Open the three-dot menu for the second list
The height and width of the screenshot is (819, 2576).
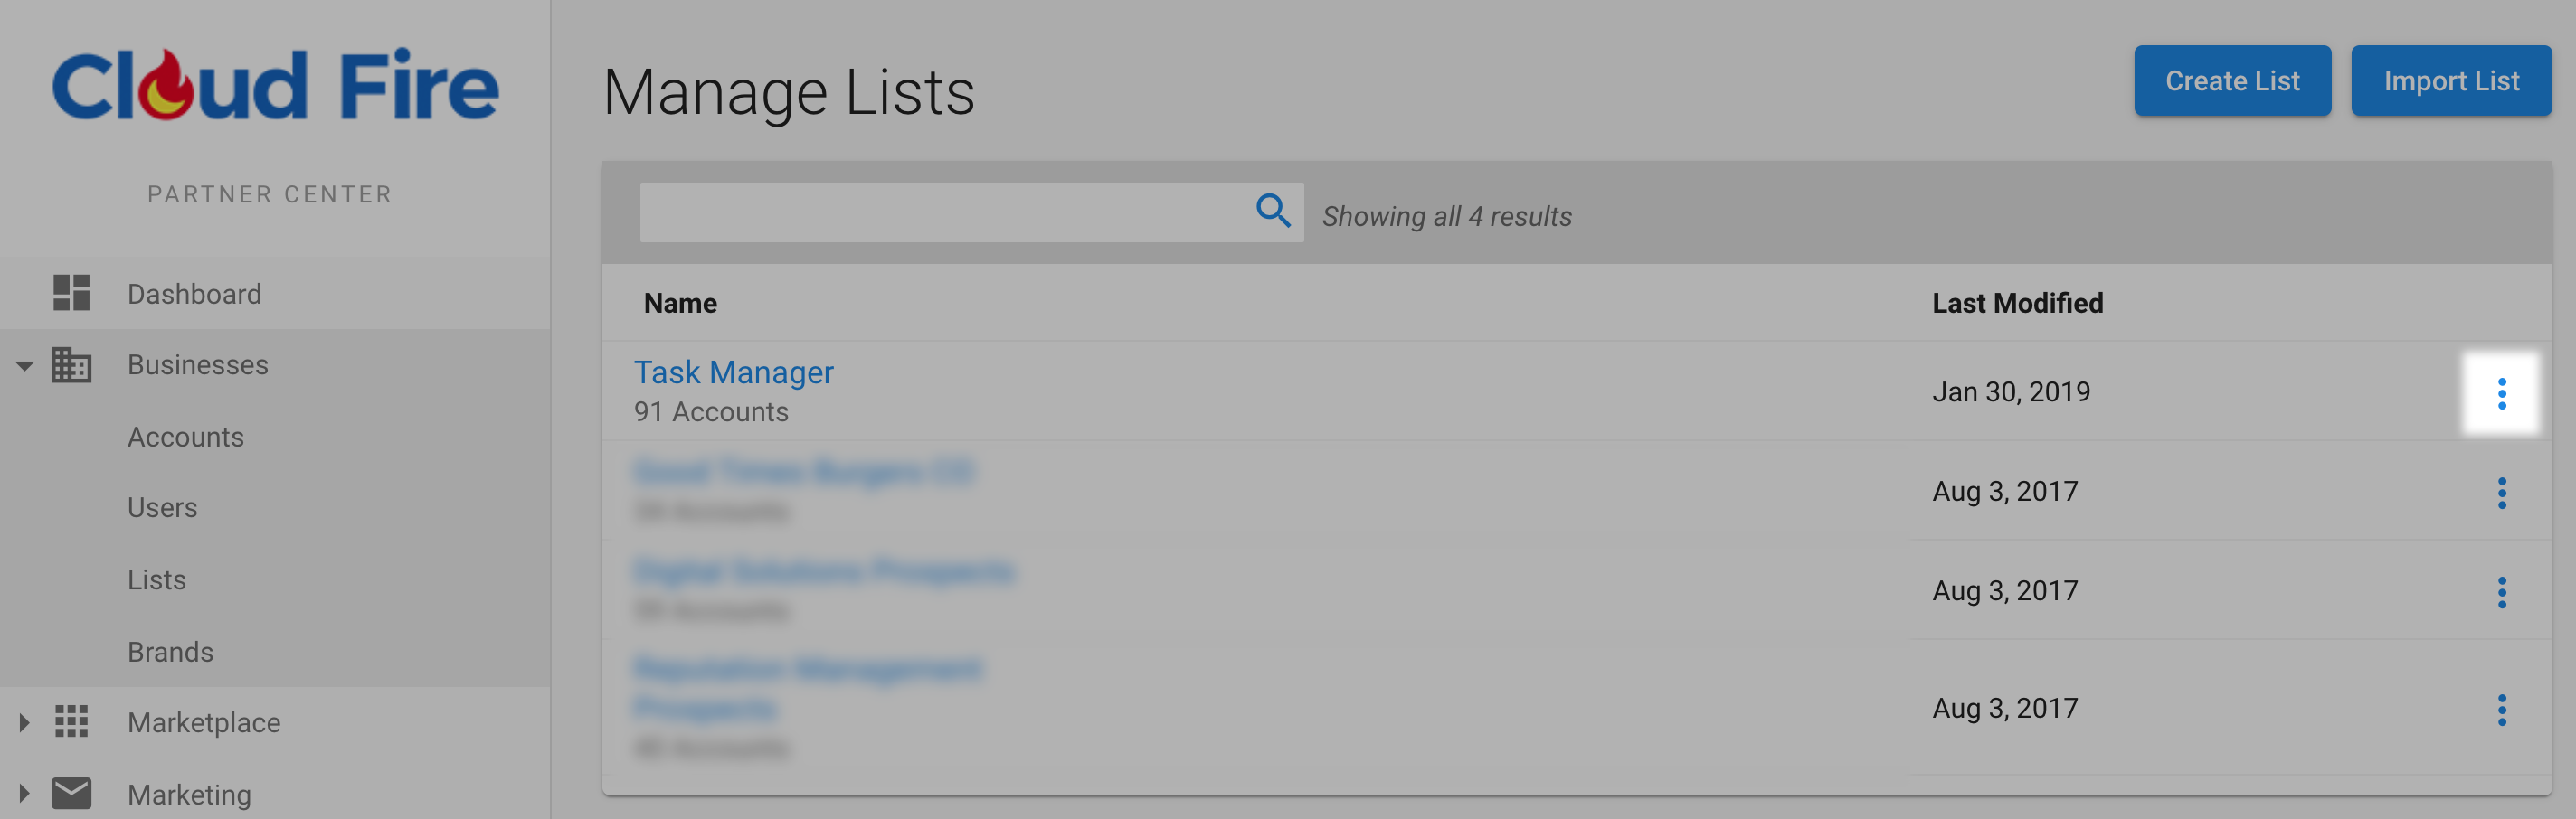click(x=2501, y=493)
